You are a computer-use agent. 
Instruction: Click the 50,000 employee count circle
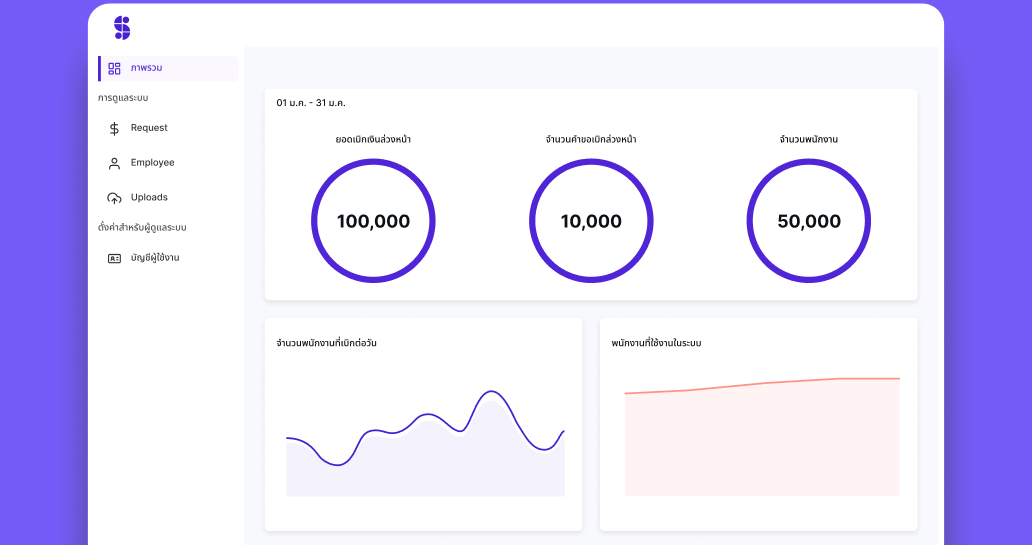tap(809, 221)
